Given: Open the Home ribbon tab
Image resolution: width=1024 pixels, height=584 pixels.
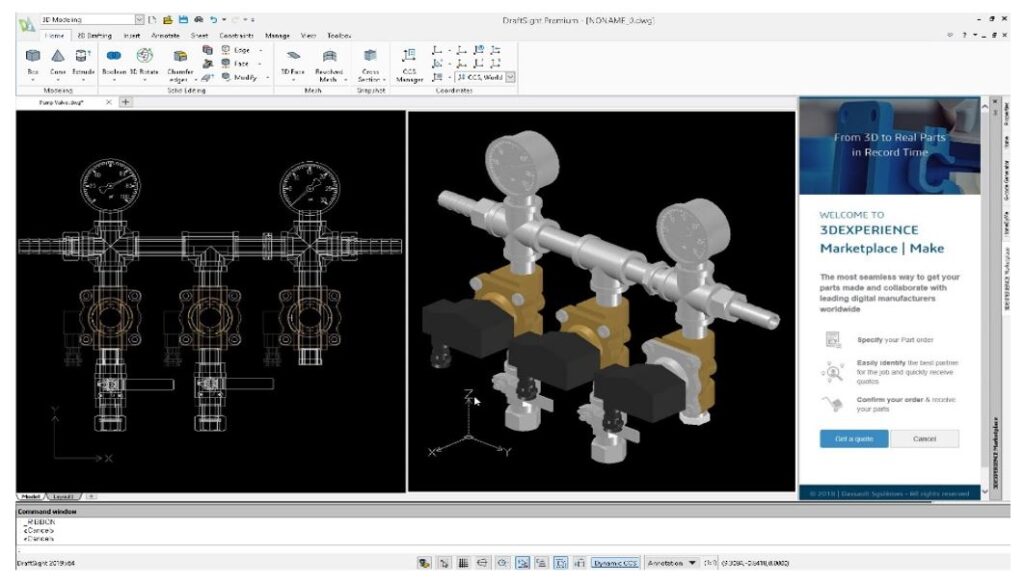Looking at the screenshot, I should pyautogui.click(x=54, y=35).
